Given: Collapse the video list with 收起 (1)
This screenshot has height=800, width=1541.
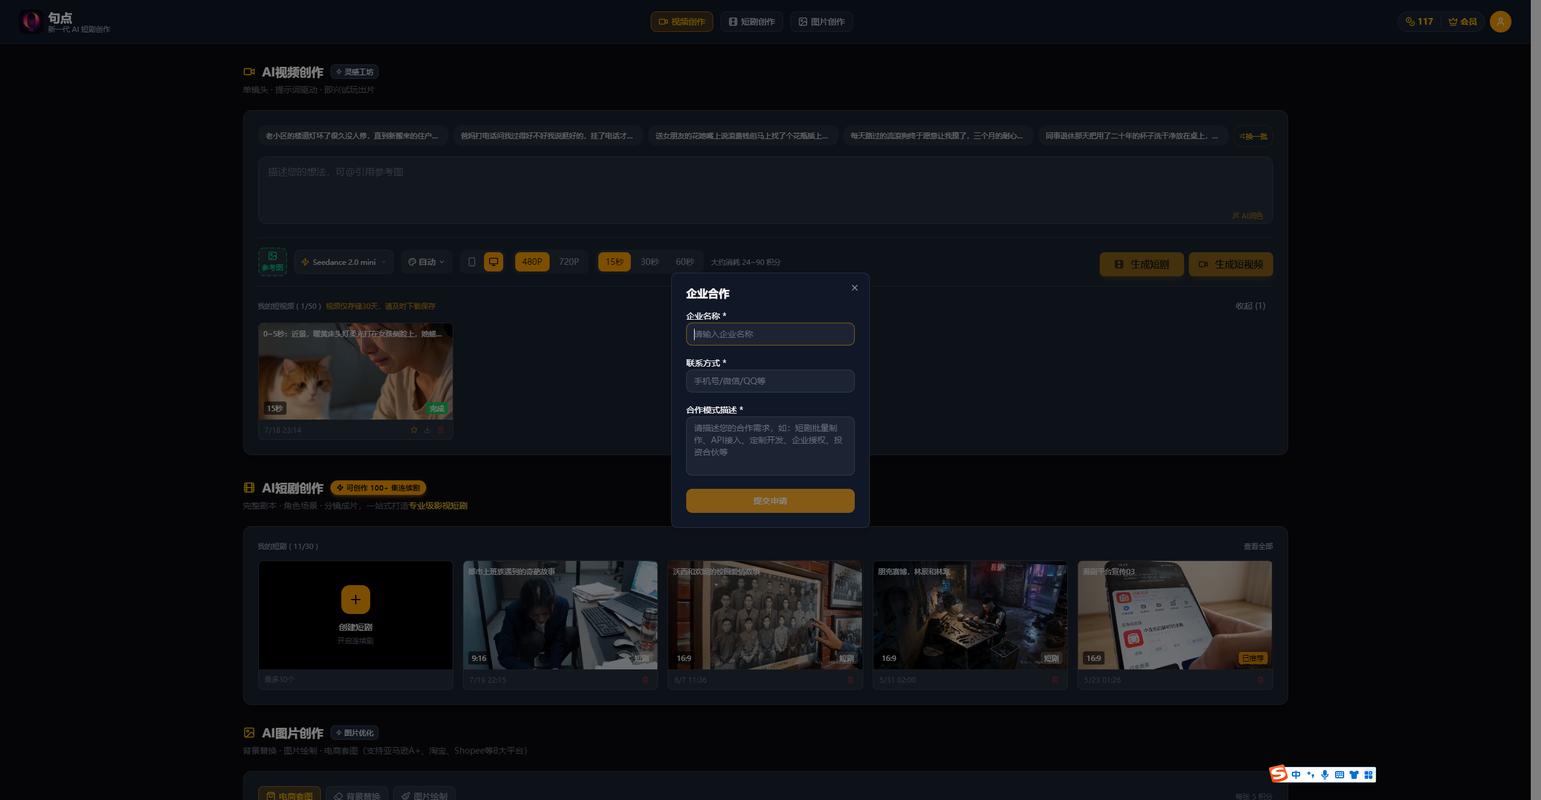Looking at the screenshot, I should click(1250, 306).
